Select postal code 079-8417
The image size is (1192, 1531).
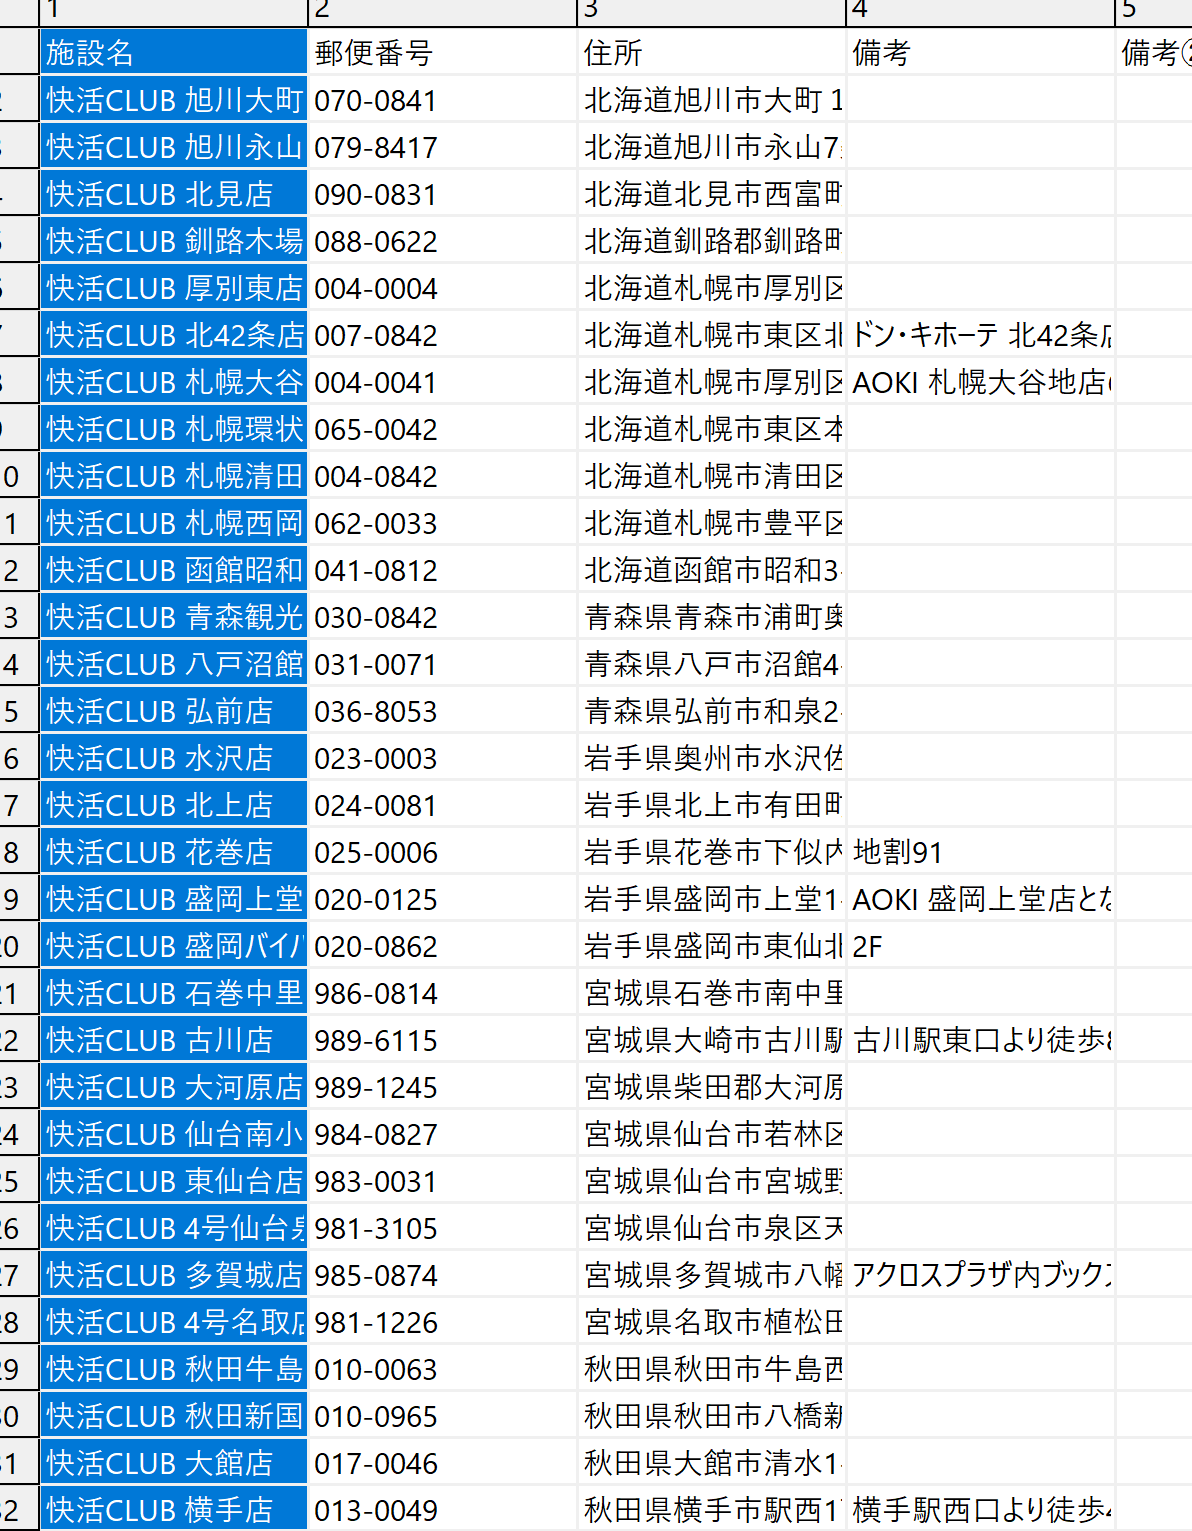click(x=442, y=146)
